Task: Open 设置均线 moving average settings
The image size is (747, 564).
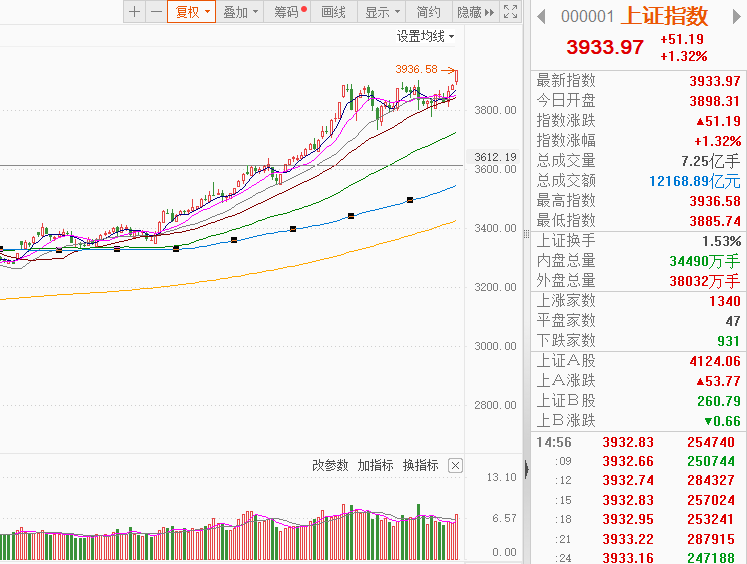Action: coord(425,36)
